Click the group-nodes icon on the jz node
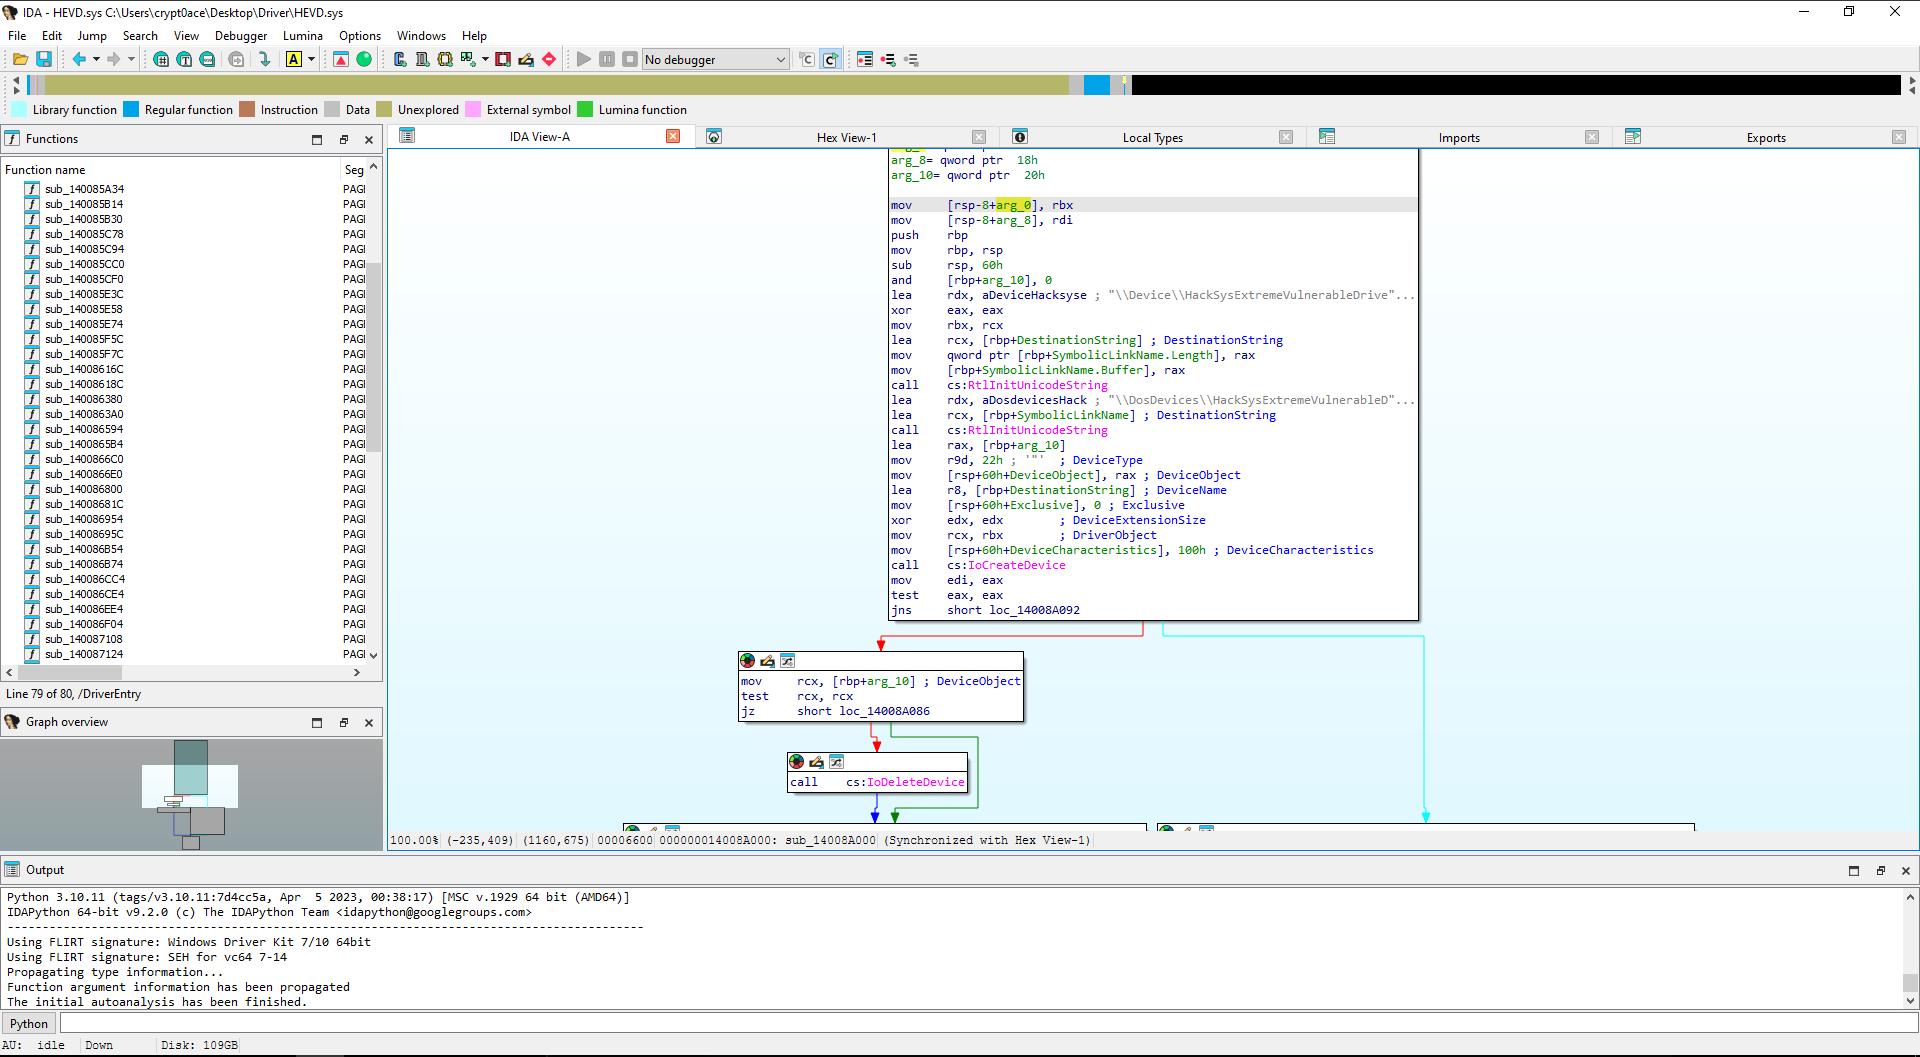 point(788,661)
